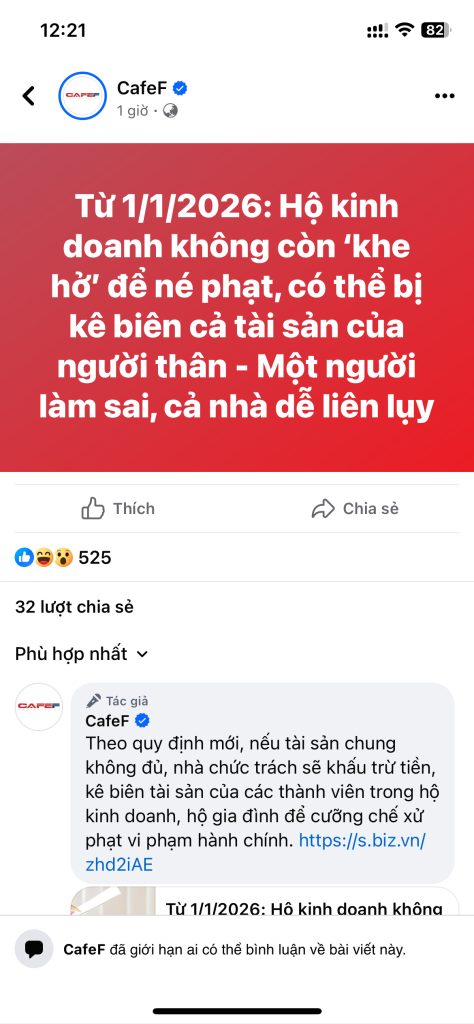Tap the CafeF page name in header

144,88
